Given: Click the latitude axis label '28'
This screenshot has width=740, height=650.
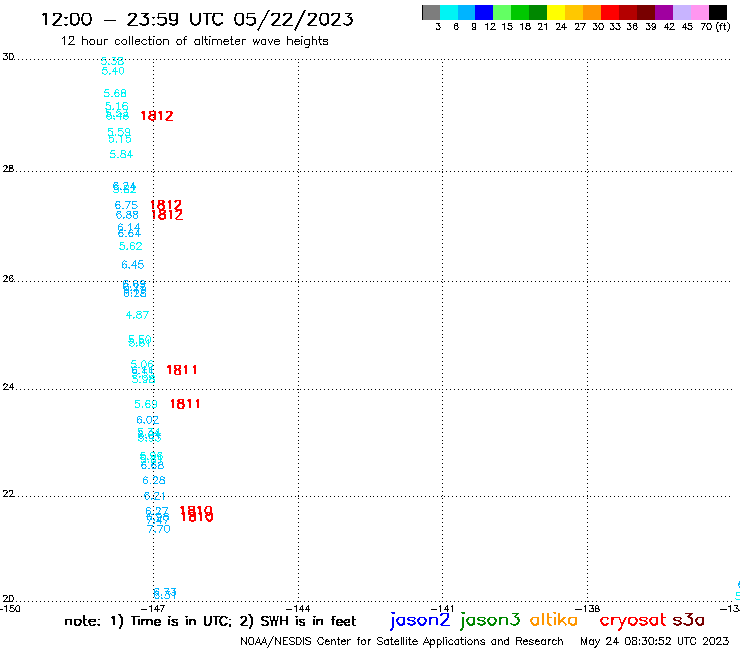Looking at the screenshot, I should point(8,169).
